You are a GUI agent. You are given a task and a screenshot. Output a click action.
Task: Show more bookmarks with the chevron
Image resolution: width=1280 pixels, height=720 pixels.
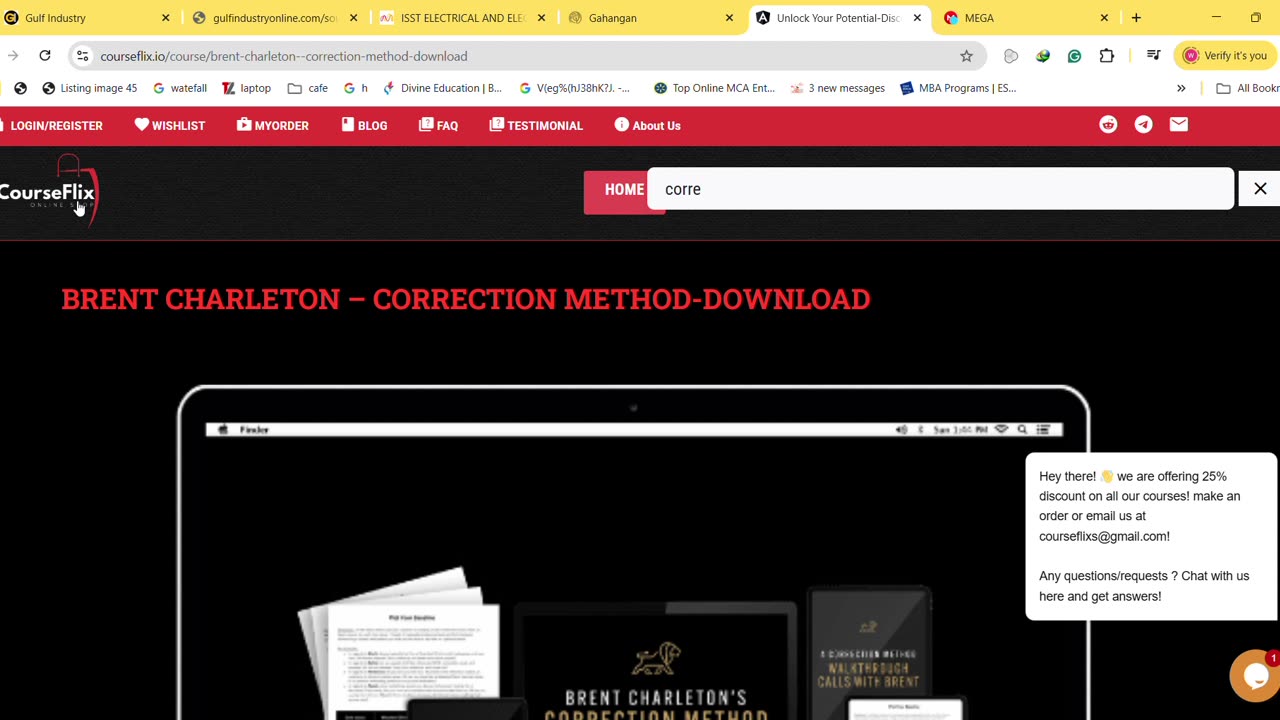tap(1181, 88)
